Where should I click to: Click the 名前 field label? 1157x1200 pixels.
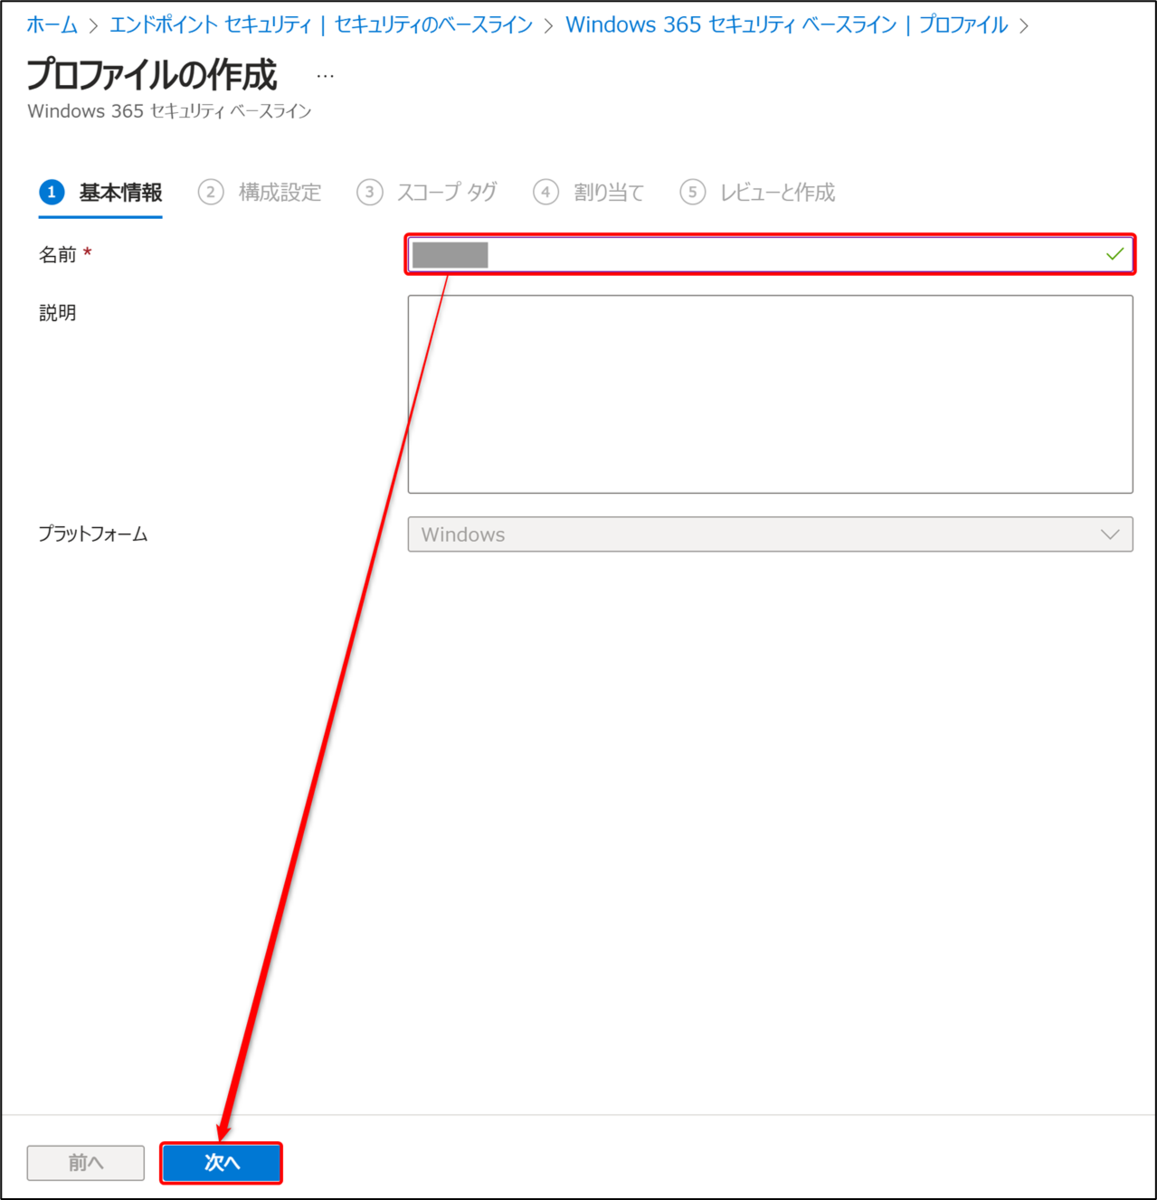(58, 255)
